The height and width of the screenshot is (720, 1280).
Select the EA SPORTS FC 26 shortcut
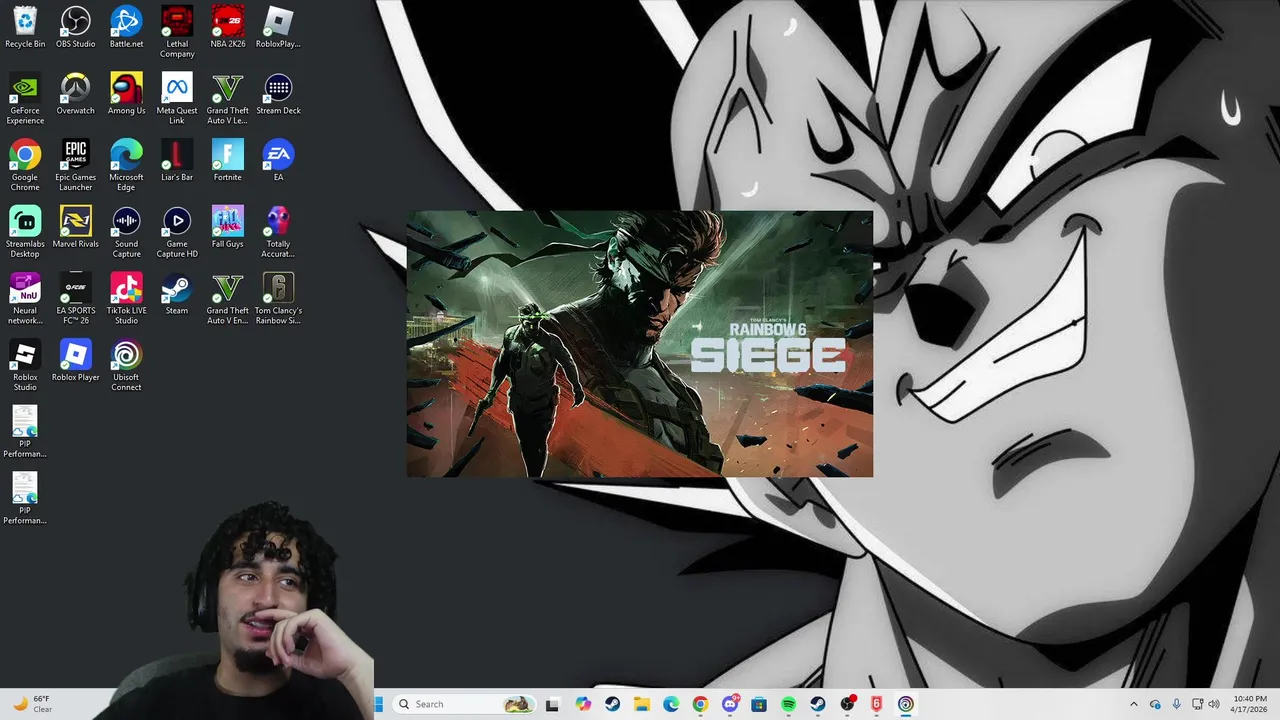coord(76,299)
